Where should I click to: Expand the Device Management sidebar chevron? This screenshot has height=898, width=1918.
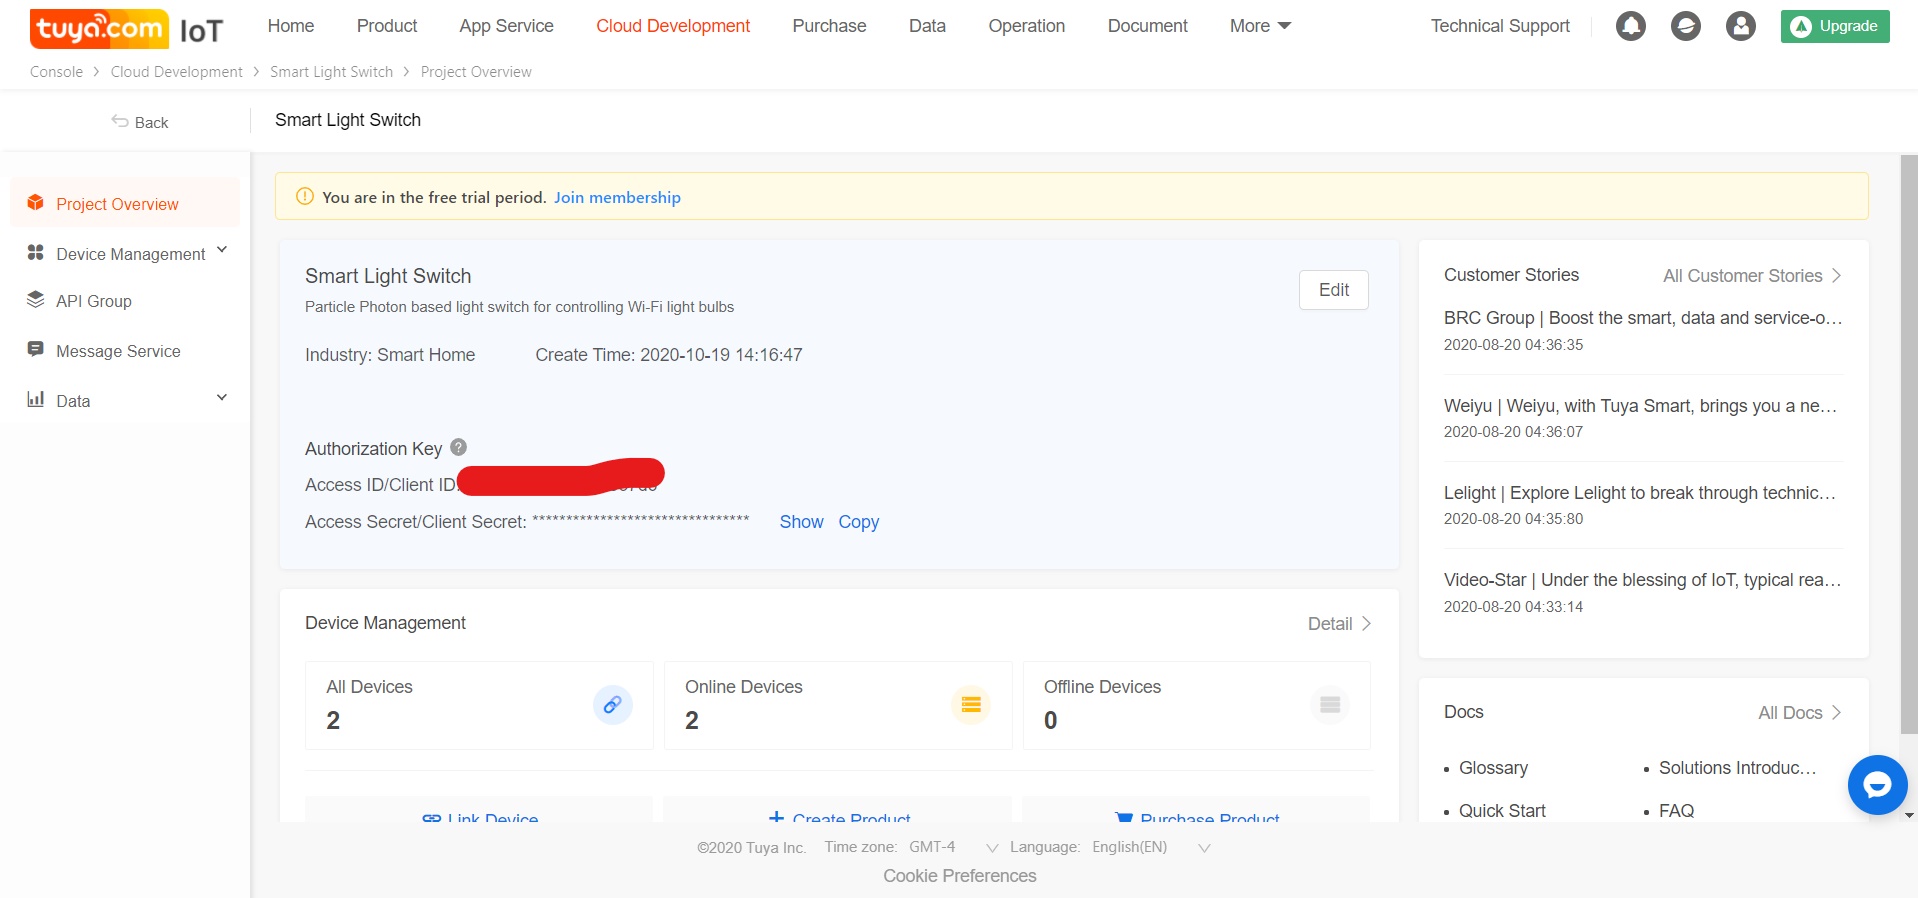coord(222,250)
